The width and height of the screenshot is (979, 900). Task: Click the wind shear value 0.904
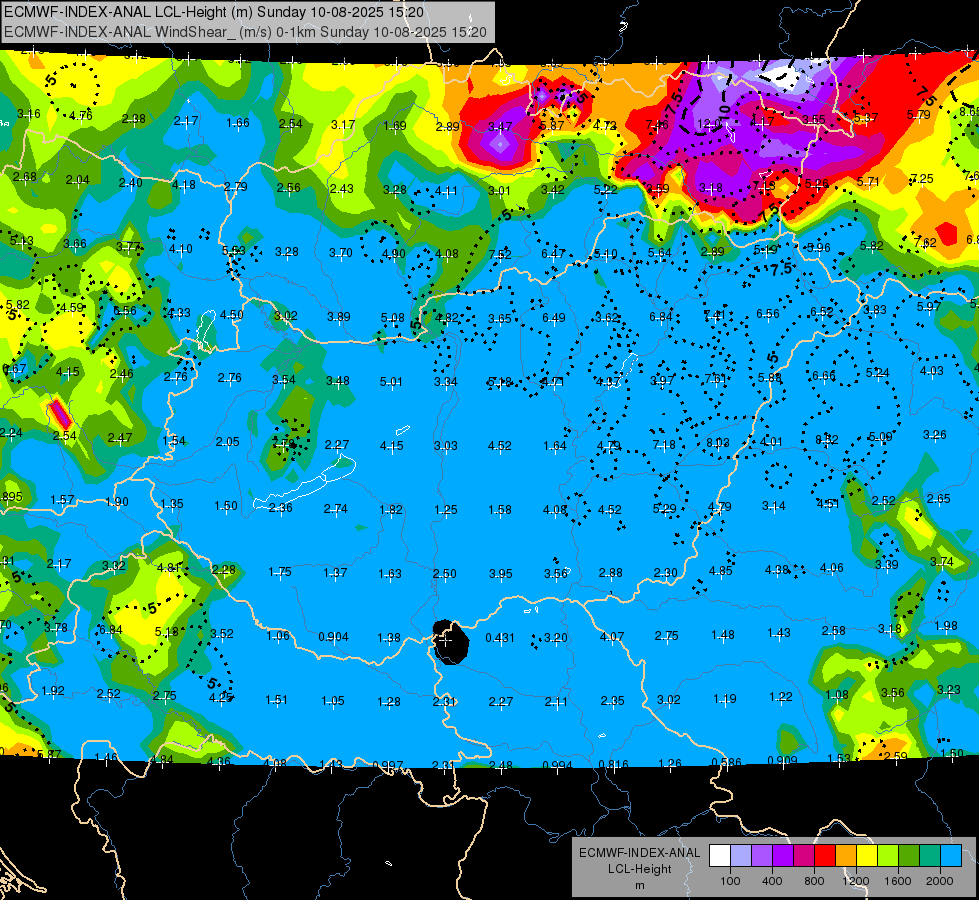coord(333,637)
